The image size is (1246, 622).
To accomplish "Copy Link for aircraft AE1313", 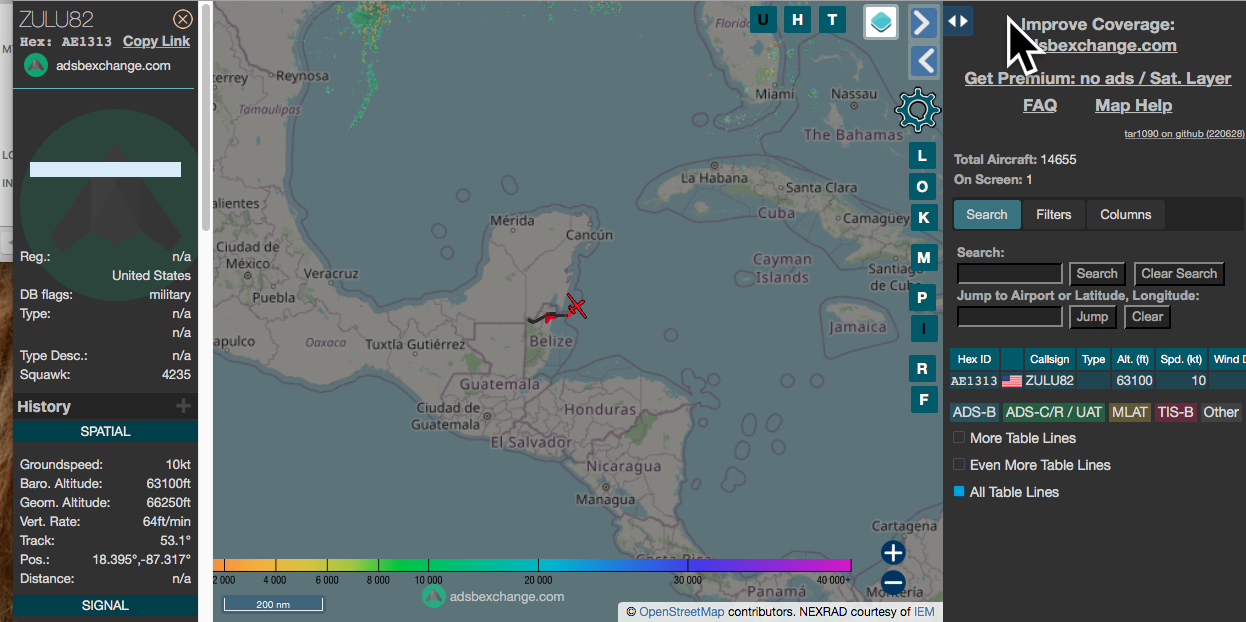I will tap(156, 41).
